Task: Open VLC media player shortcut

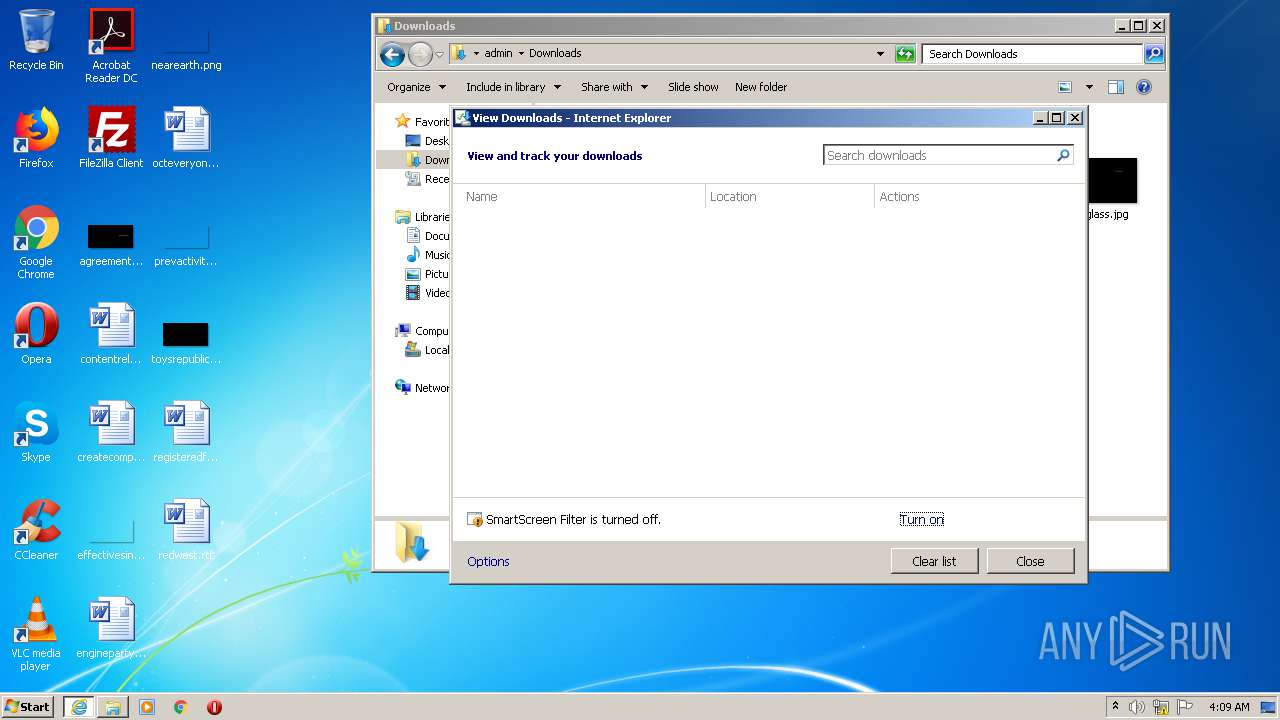Action: (x=36, y=634)
